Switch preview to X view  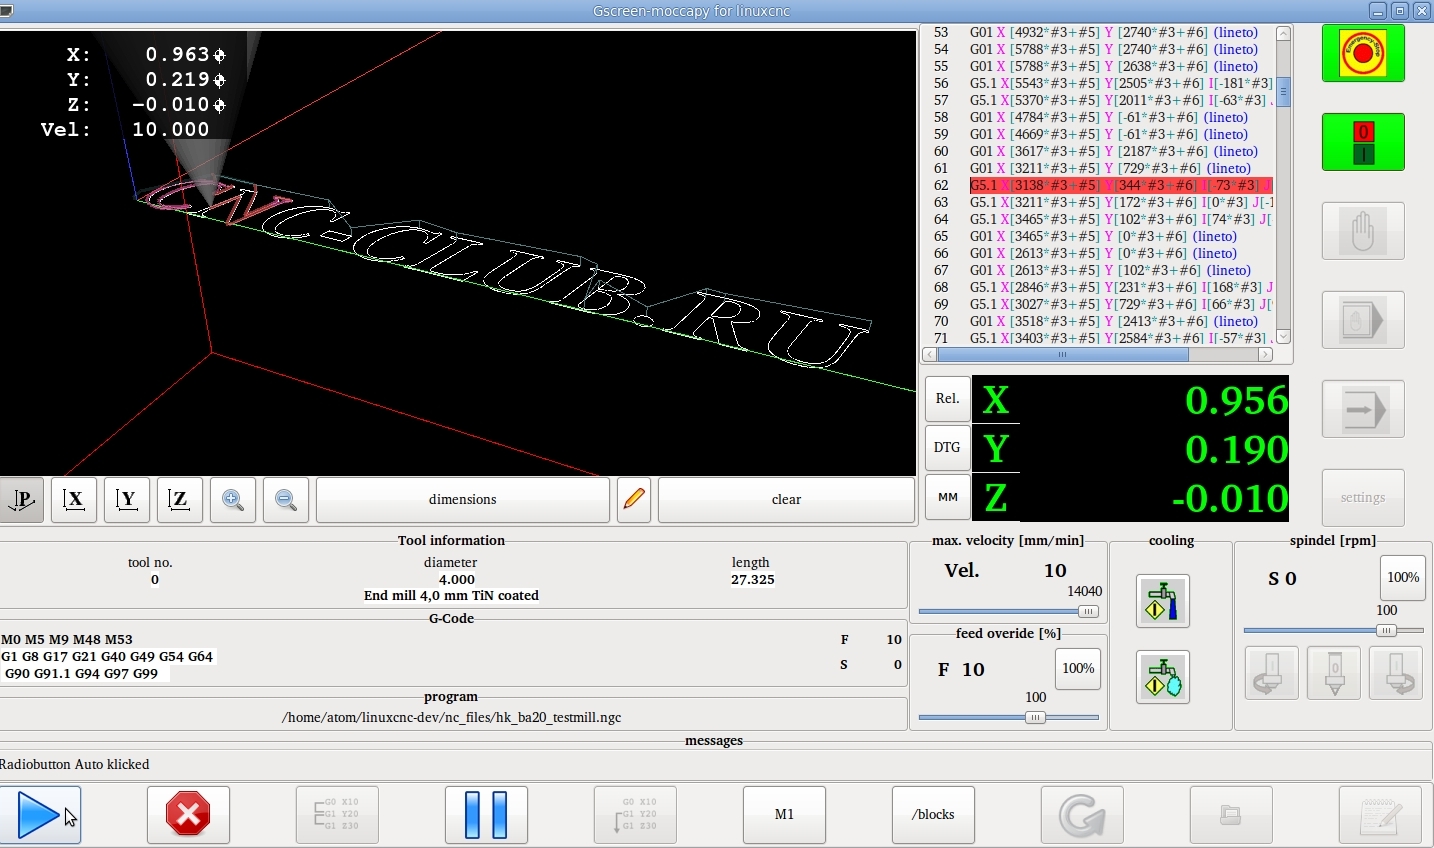click(74, 500)
